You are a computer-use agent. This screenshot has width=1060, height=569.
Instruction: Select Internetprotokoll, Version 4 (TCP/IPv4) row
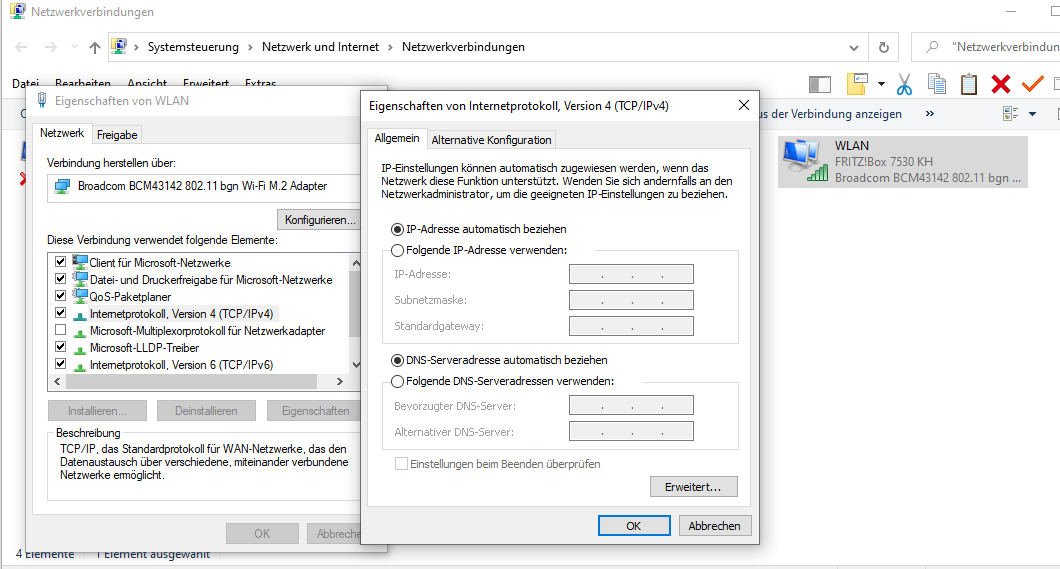point(181,314)
